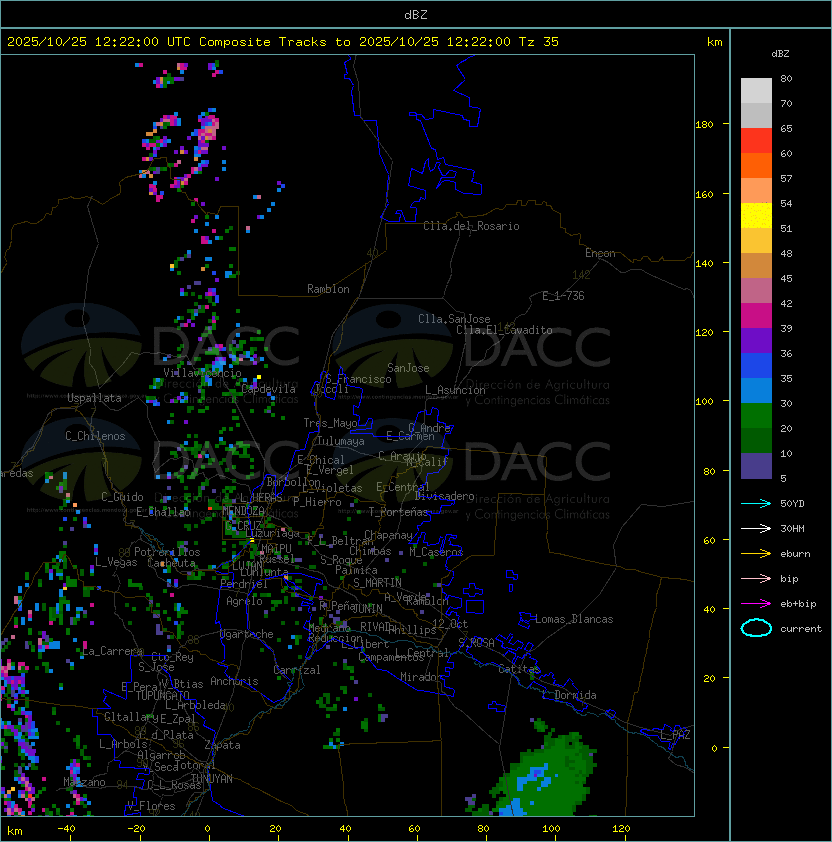
Task: Click the S_MARTIN map label
Action: point(377,583)
